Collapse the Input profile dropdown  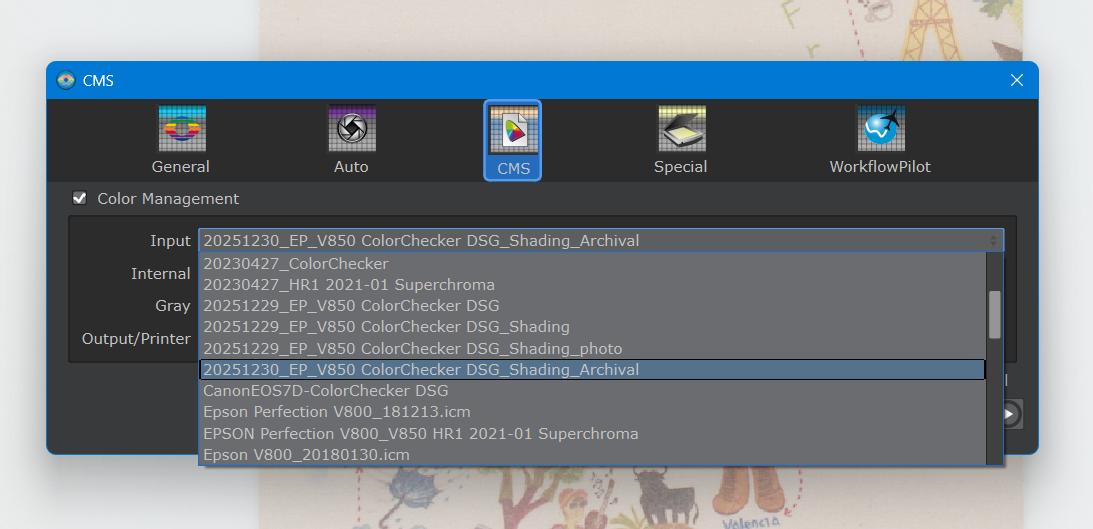click(x=600, y=240)
